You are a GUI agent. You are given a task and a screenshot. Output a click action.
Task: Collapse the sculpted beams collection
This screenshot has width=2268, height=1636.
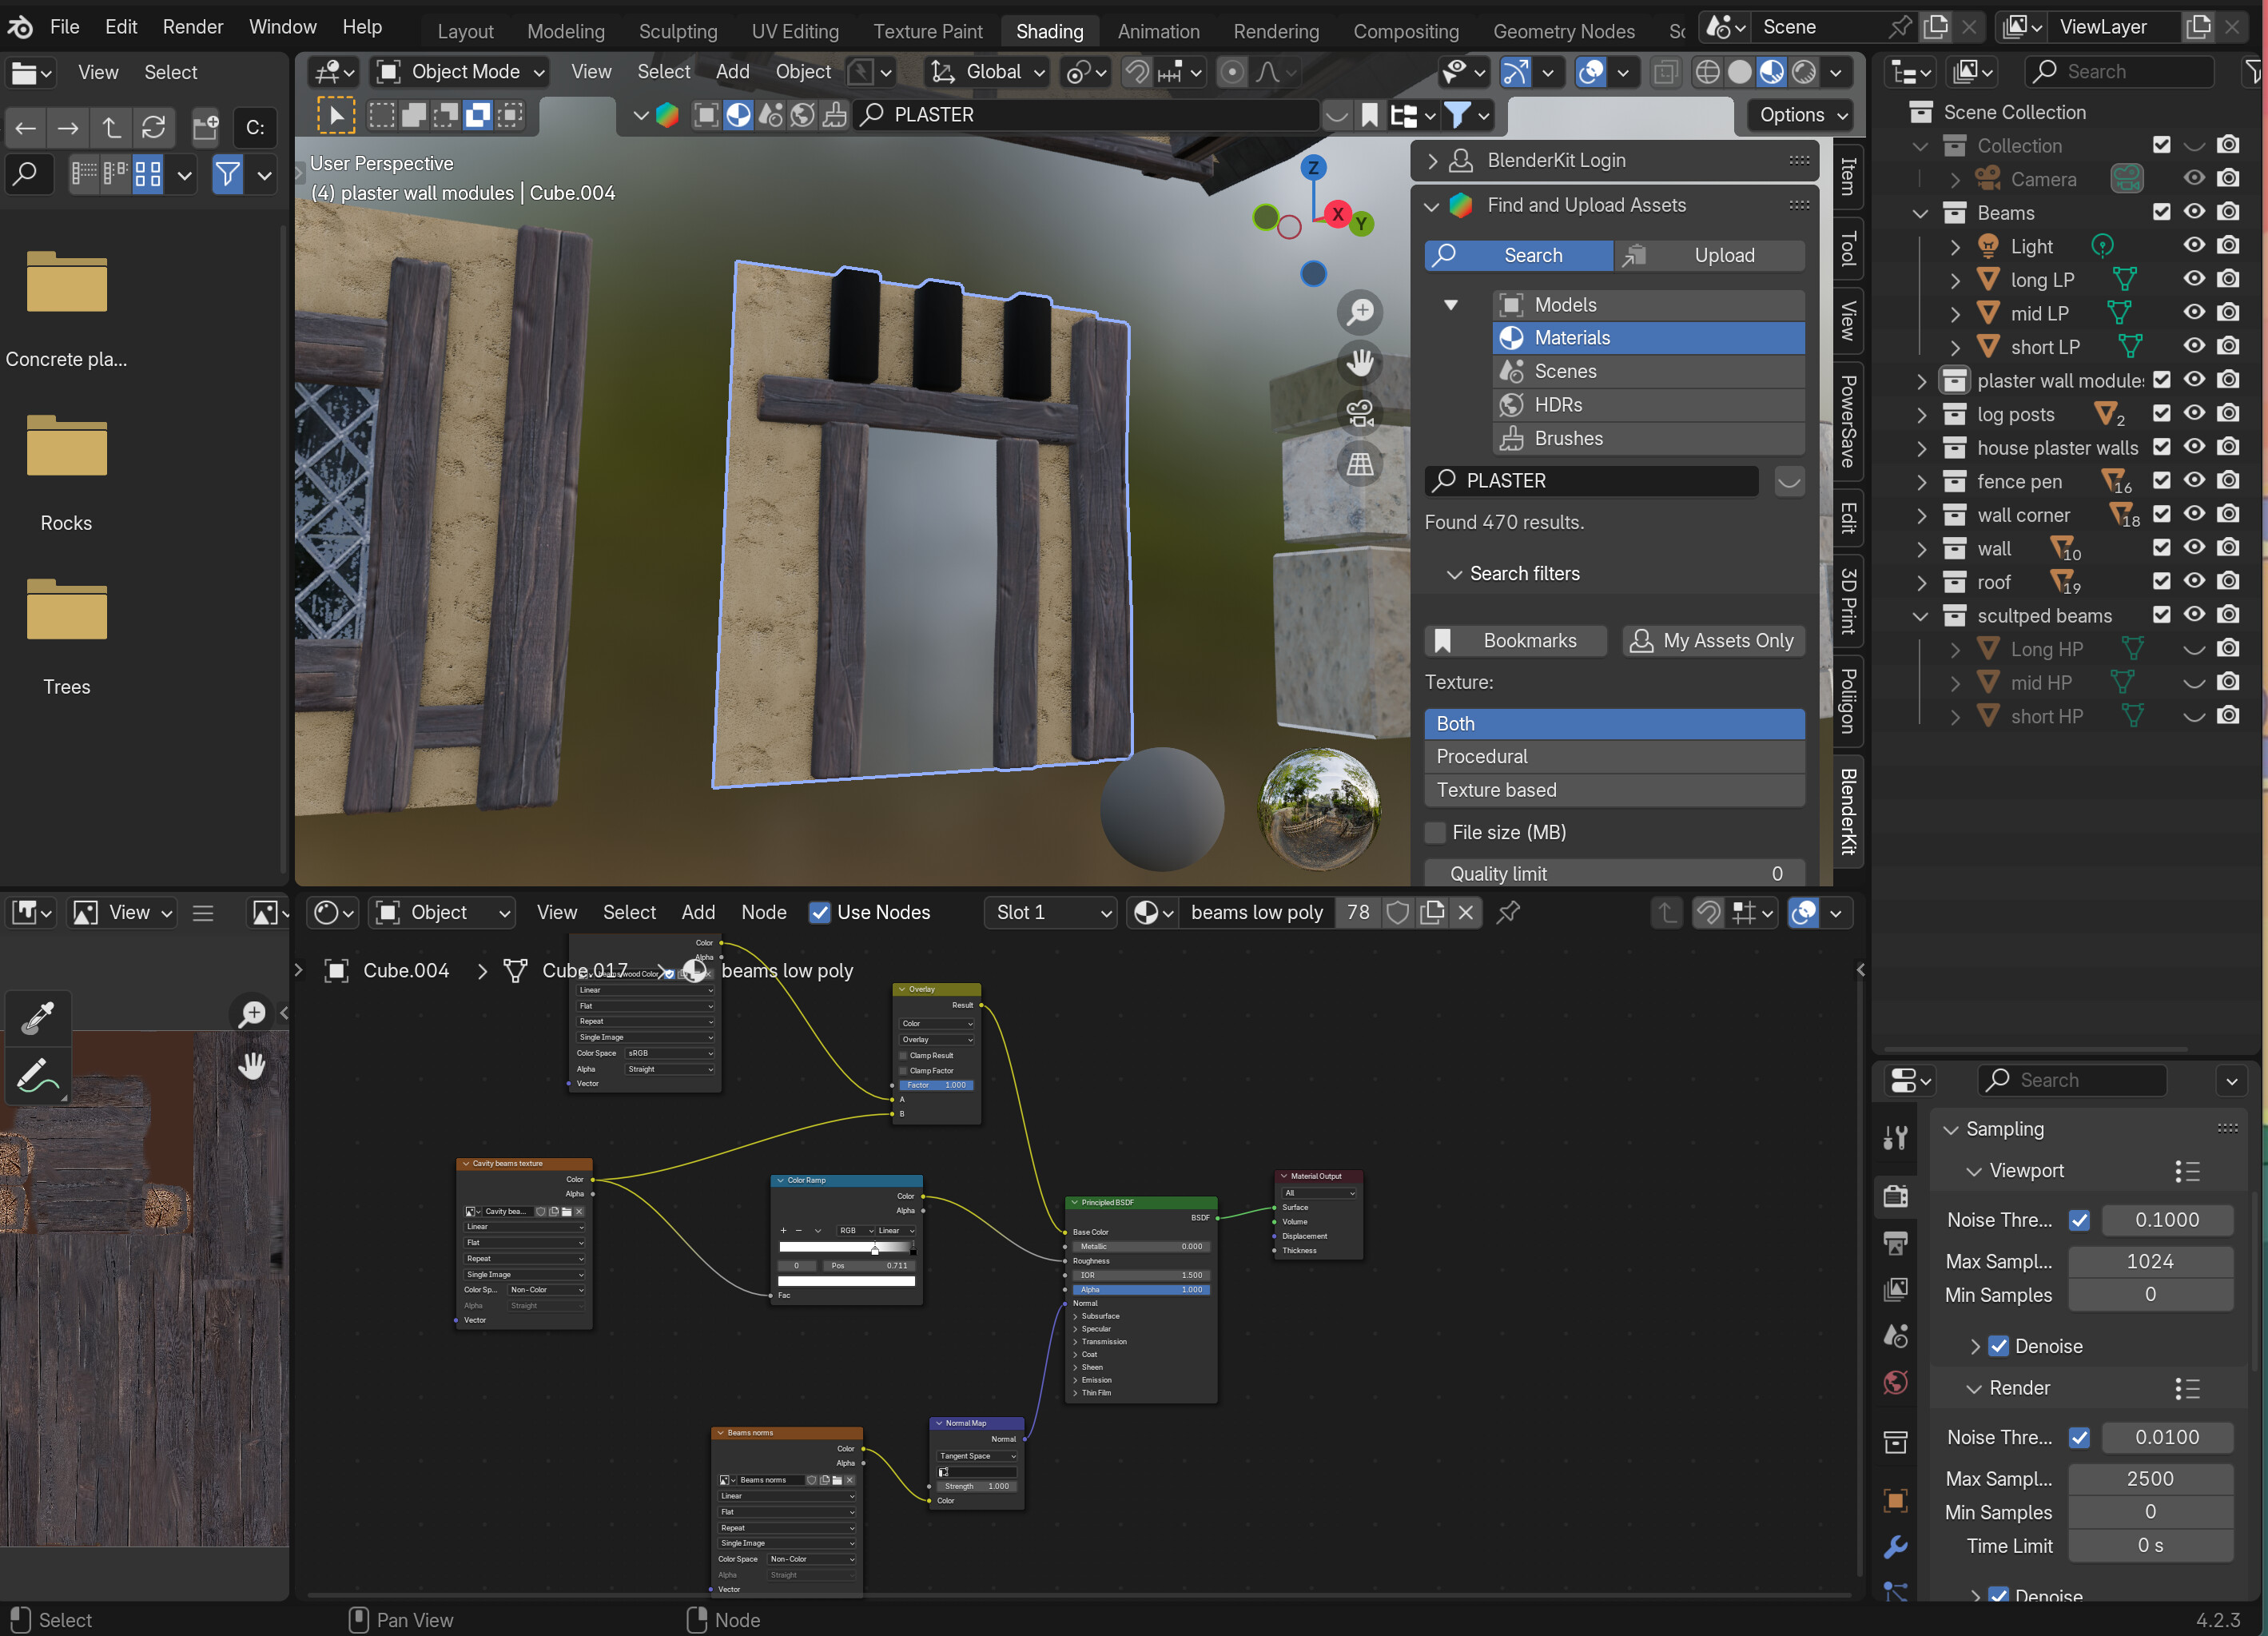(x=1920, y=616)
